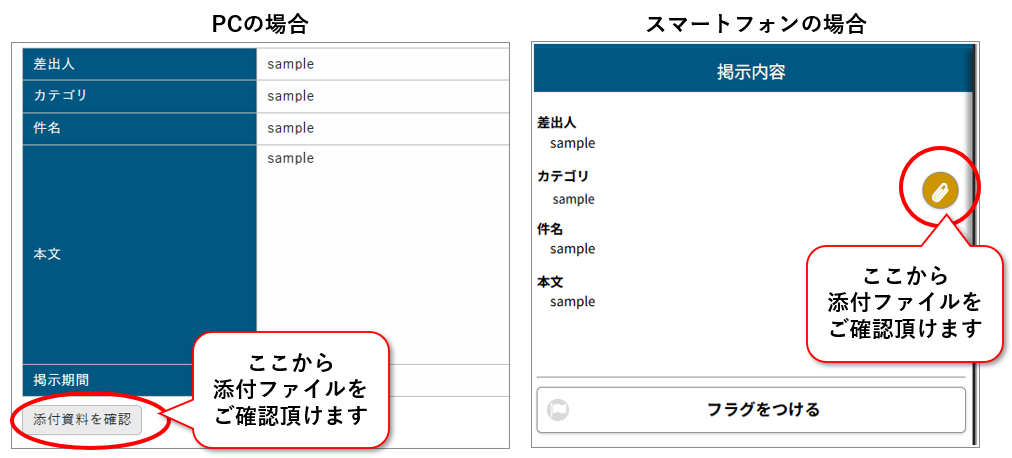Click the sample value beside PC 差出人

[290, 64]
